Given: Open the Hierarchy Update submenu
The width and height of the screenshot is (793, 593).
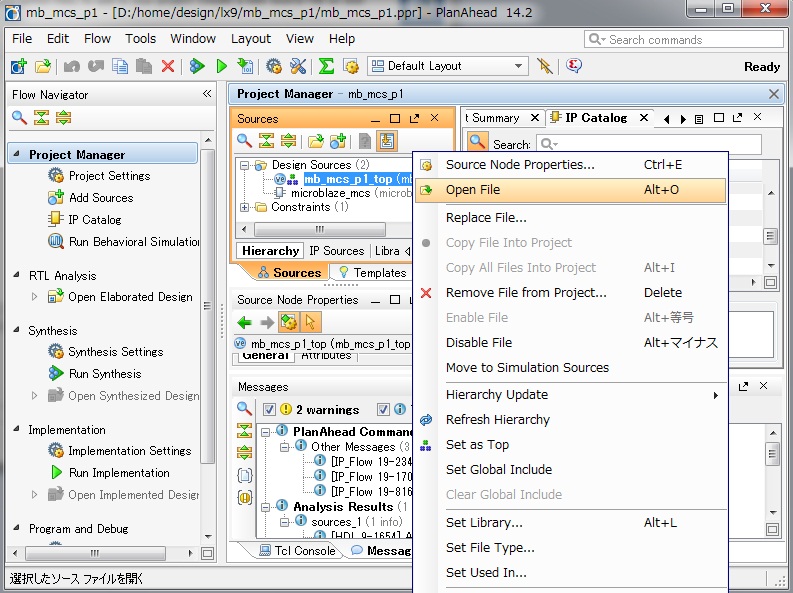Looking at the screenshot, I should click(570, 394).
